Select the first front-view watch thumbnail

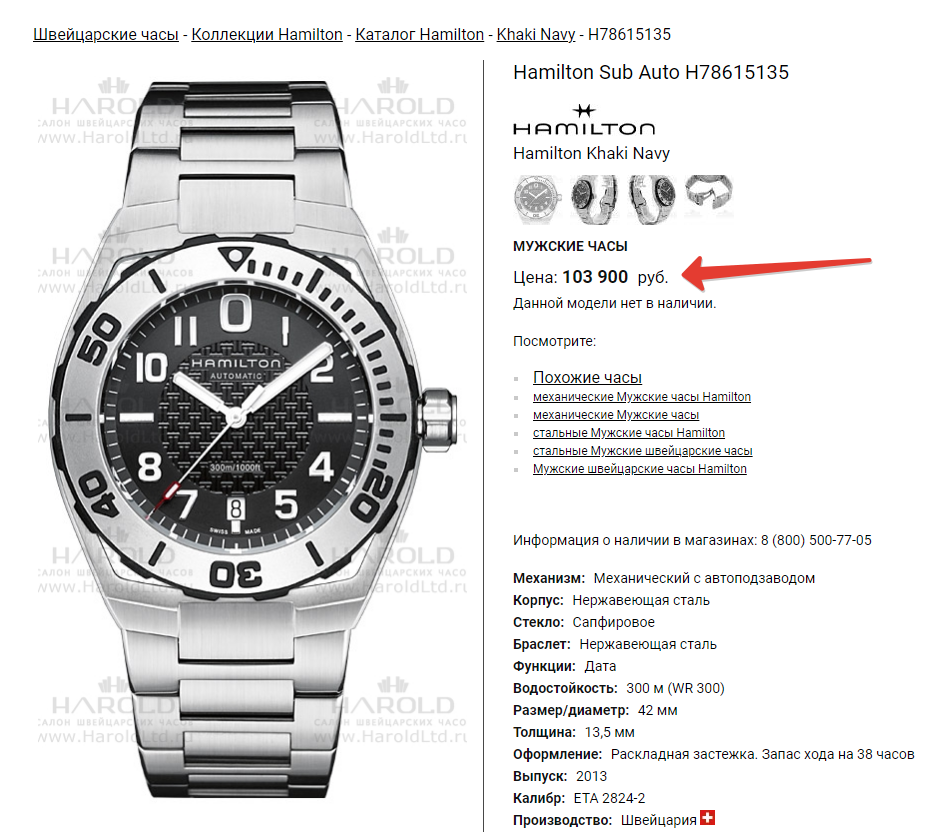coord(536,198)
